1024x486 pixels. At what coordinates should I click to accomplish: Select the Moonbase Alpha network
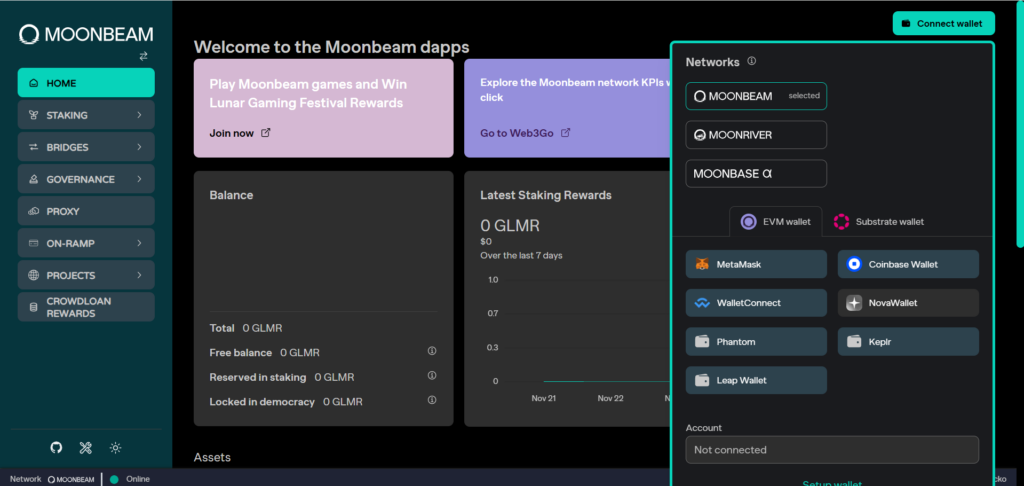coord(756,174)
